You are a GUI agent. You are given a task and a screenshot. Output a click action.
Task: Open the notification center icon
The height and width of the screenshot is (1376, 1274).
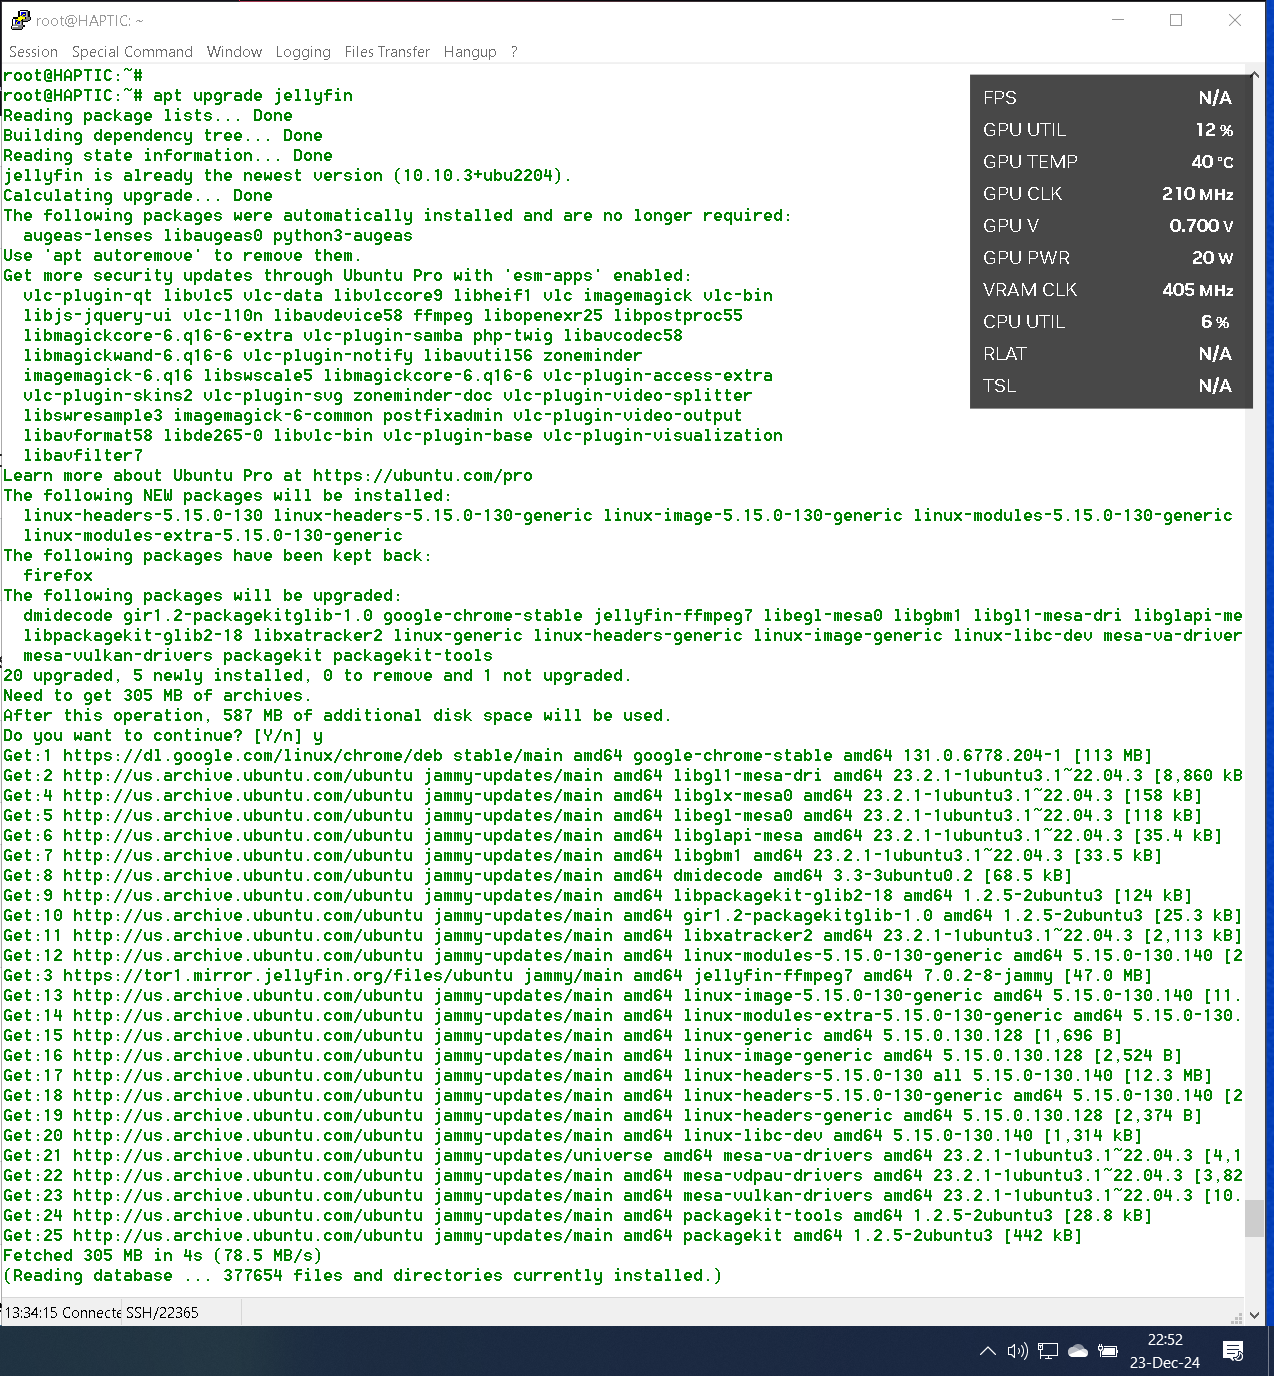tap(1233, 1351)
